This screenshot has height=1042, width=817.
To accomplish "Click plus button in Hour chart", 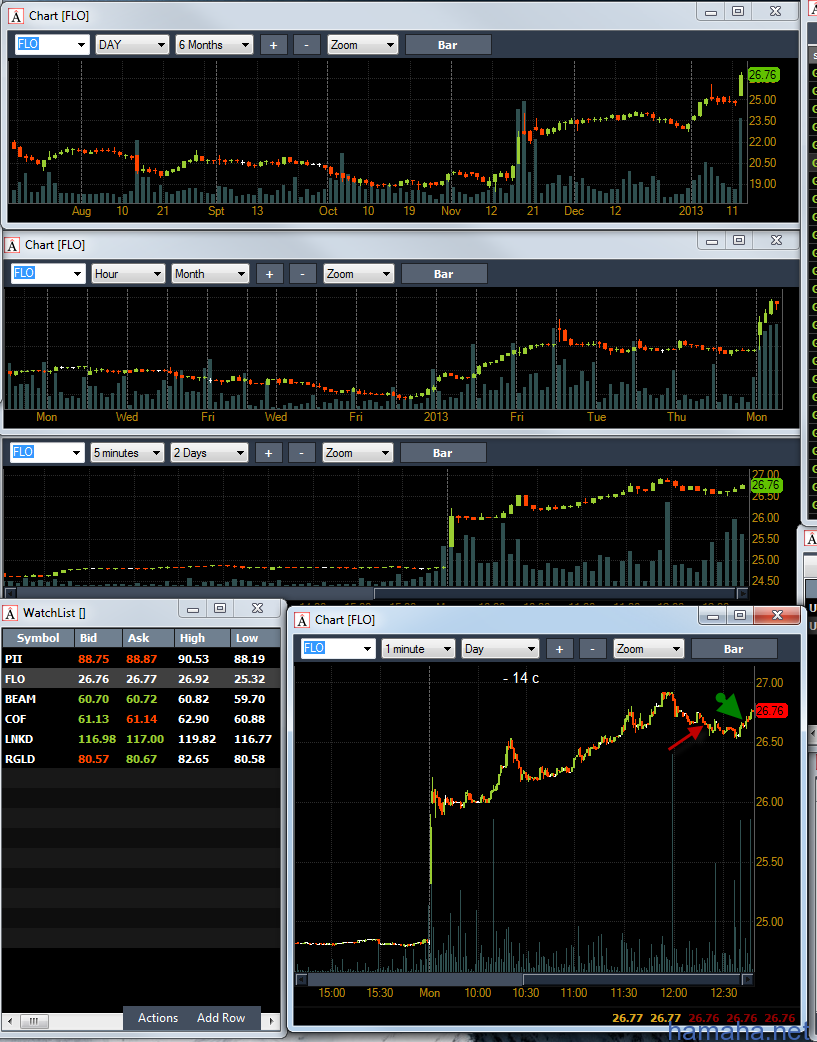I will tap(269, 274).
